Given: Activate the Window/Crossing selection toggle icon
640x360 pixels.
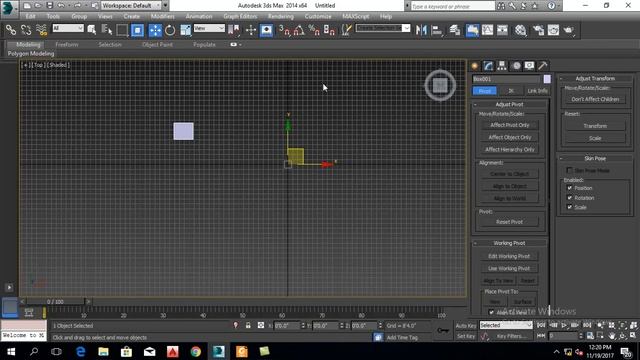Looking at the screenshot, I should click(x=138, y=30).
